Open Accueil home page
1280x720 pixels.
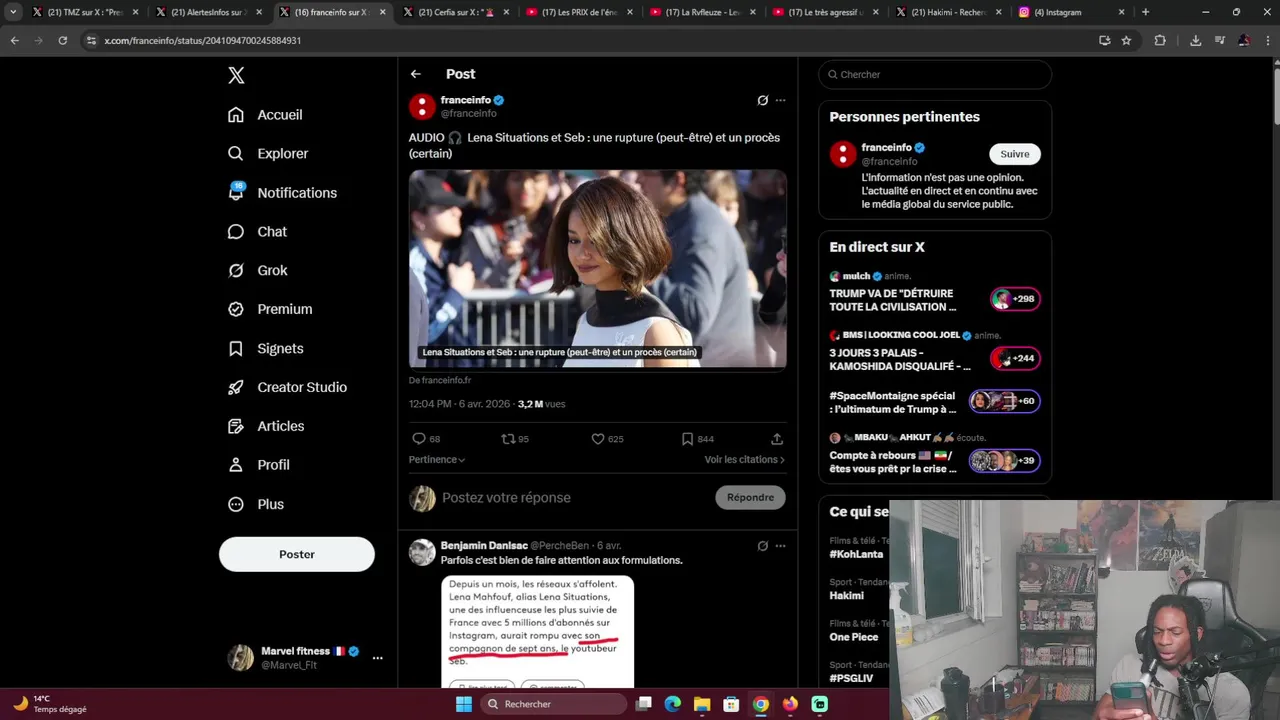tap(265, 115)
